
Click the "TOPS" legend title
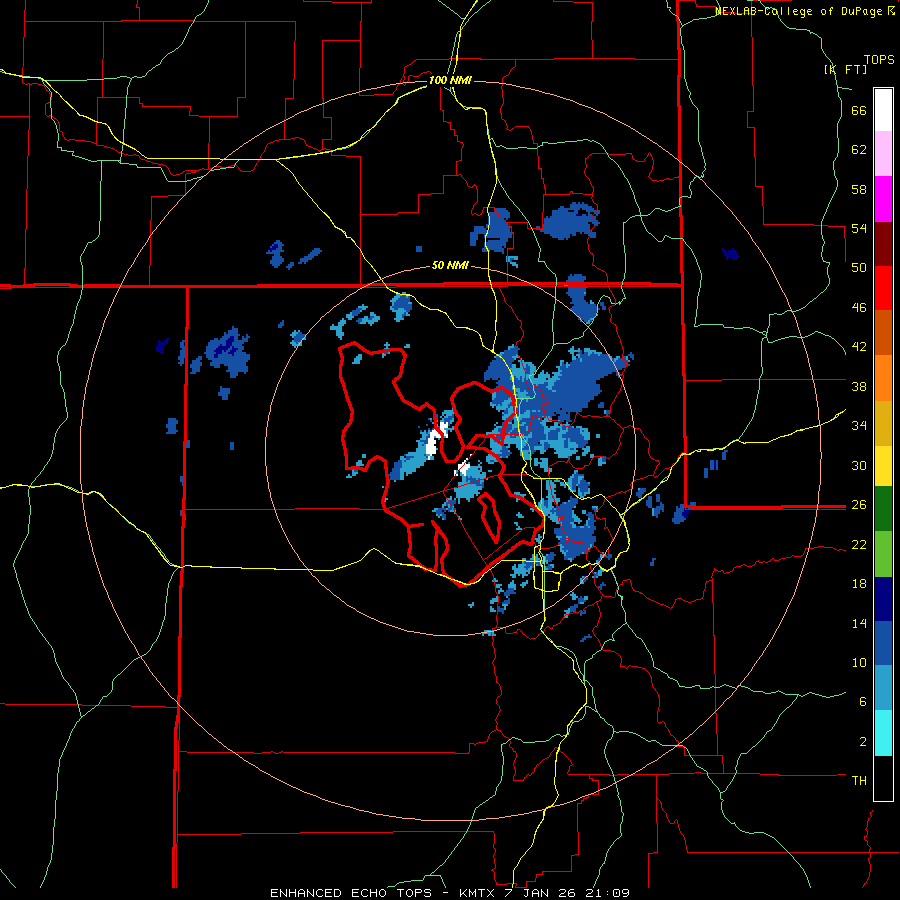click(879, 60)
